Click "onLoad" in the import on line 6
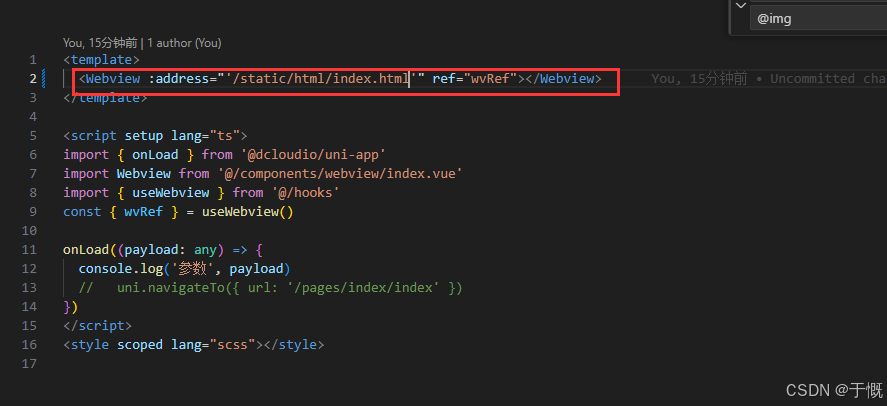 (155, 154)
